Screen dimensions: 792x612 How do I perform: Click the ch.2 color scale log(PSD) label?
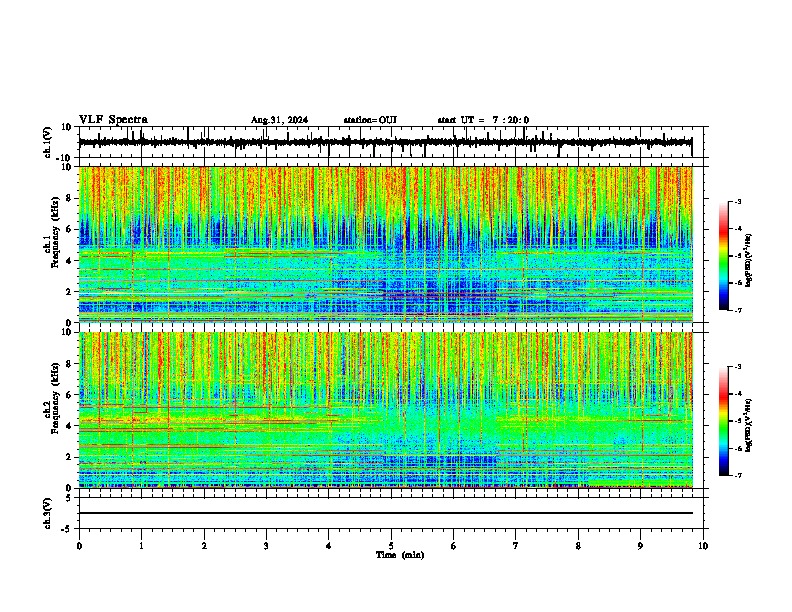(748, 426)
